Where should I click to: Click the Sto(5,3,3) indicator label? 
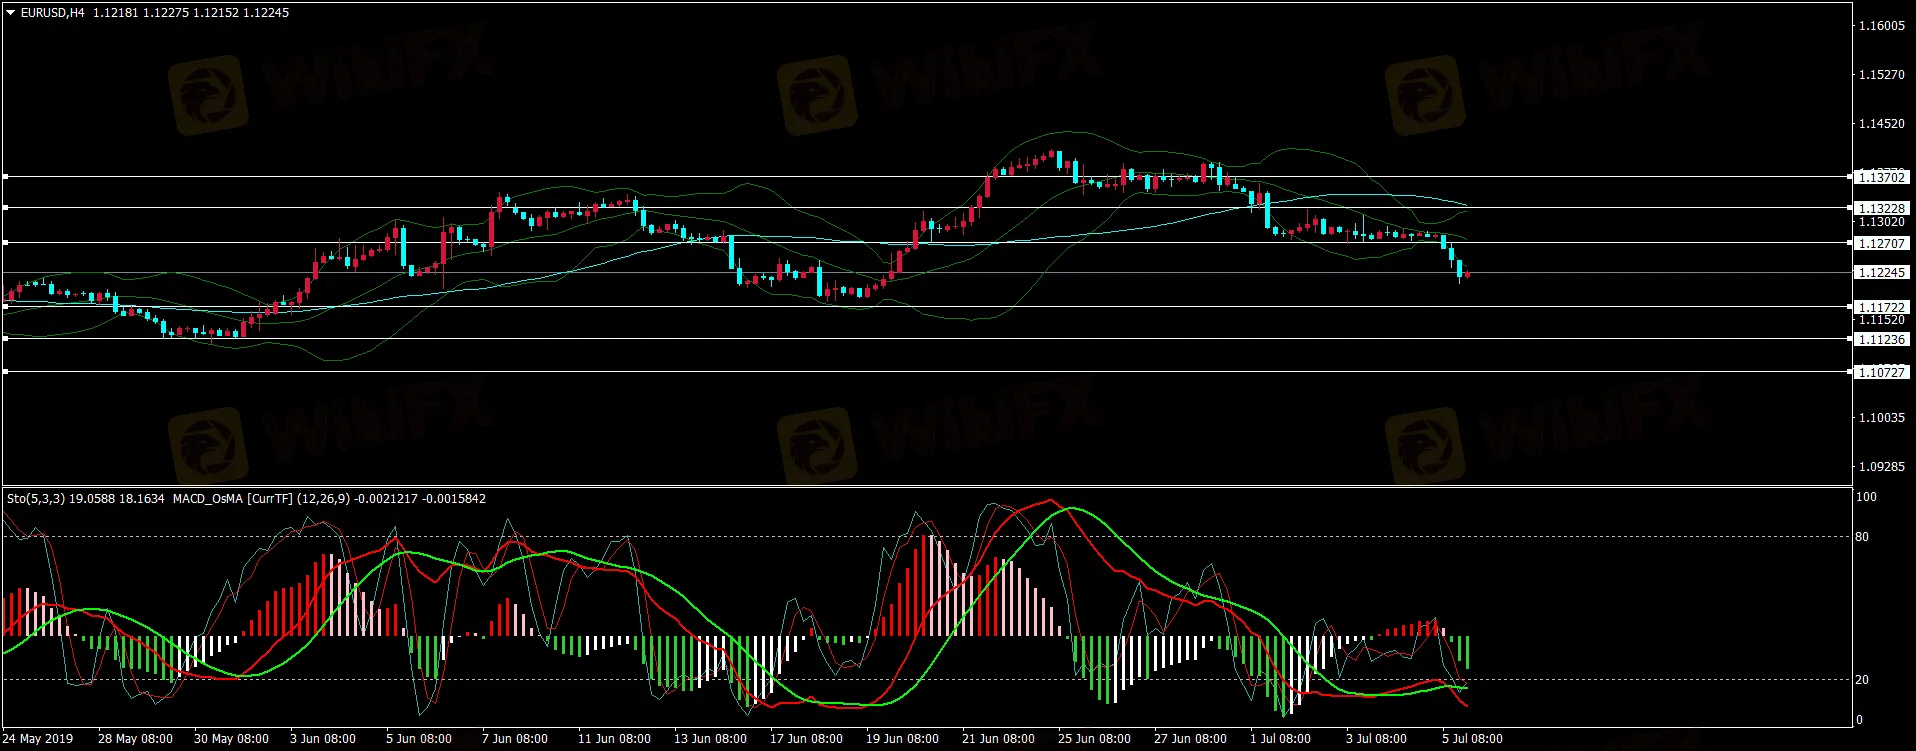click(x=35, y=498)
